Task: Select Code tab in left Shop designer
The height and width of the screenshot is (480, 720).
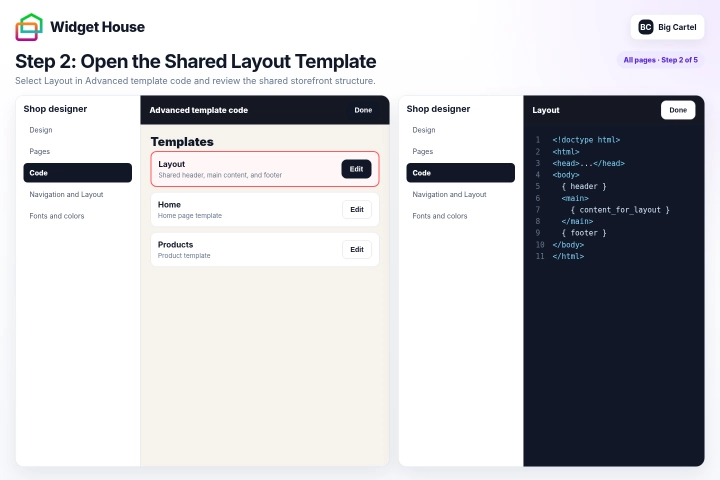Action: pos(78,173)
